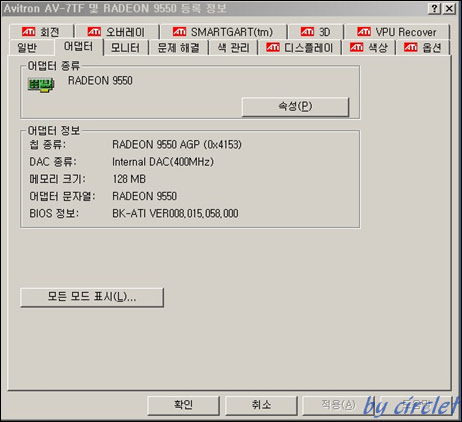Click the Internal DAC(400MHz) value
This screenshot has height=422, width=462.
tap(163, 162)
